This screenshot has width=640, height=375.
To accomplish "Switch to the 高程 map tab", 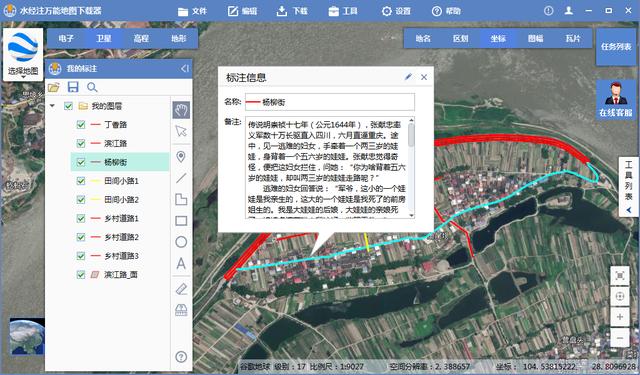I will pyautogui.click(x=141, y=38).
